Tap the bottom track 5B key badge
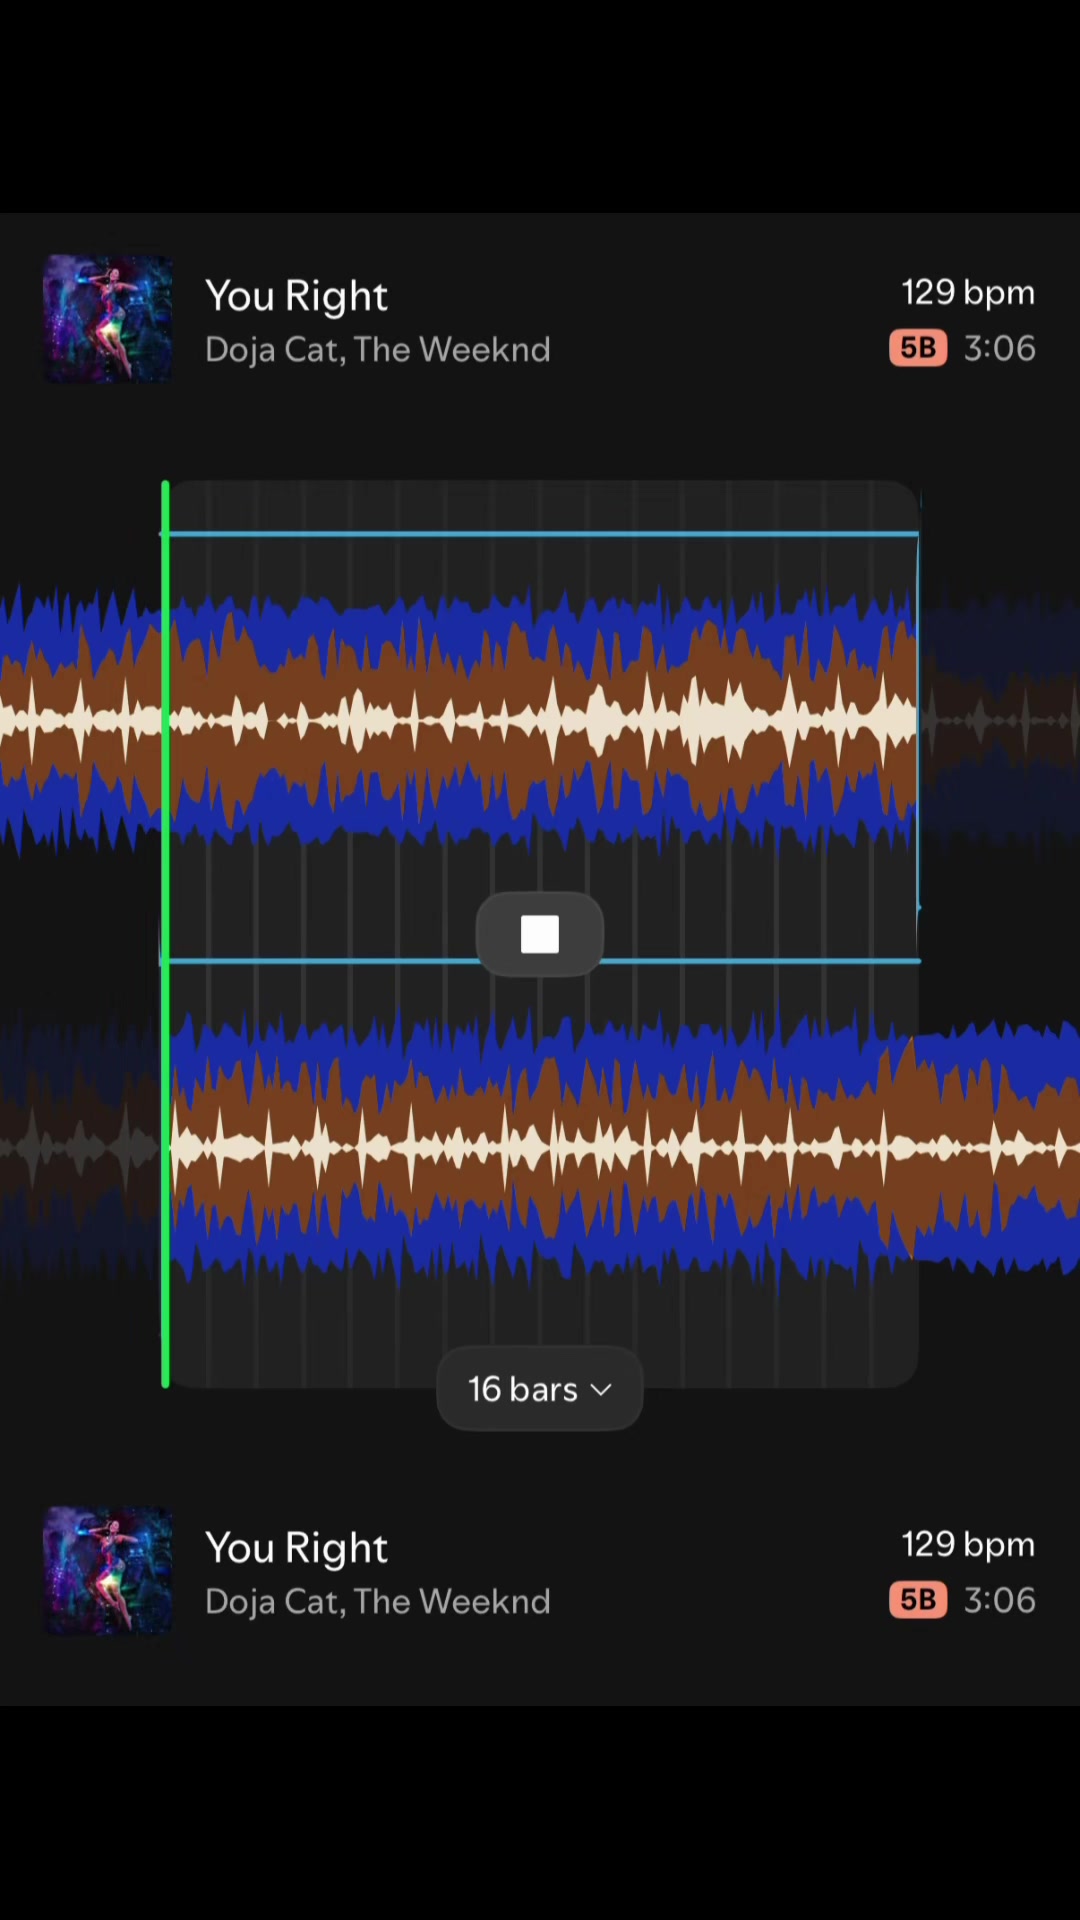 (918, 1600)
